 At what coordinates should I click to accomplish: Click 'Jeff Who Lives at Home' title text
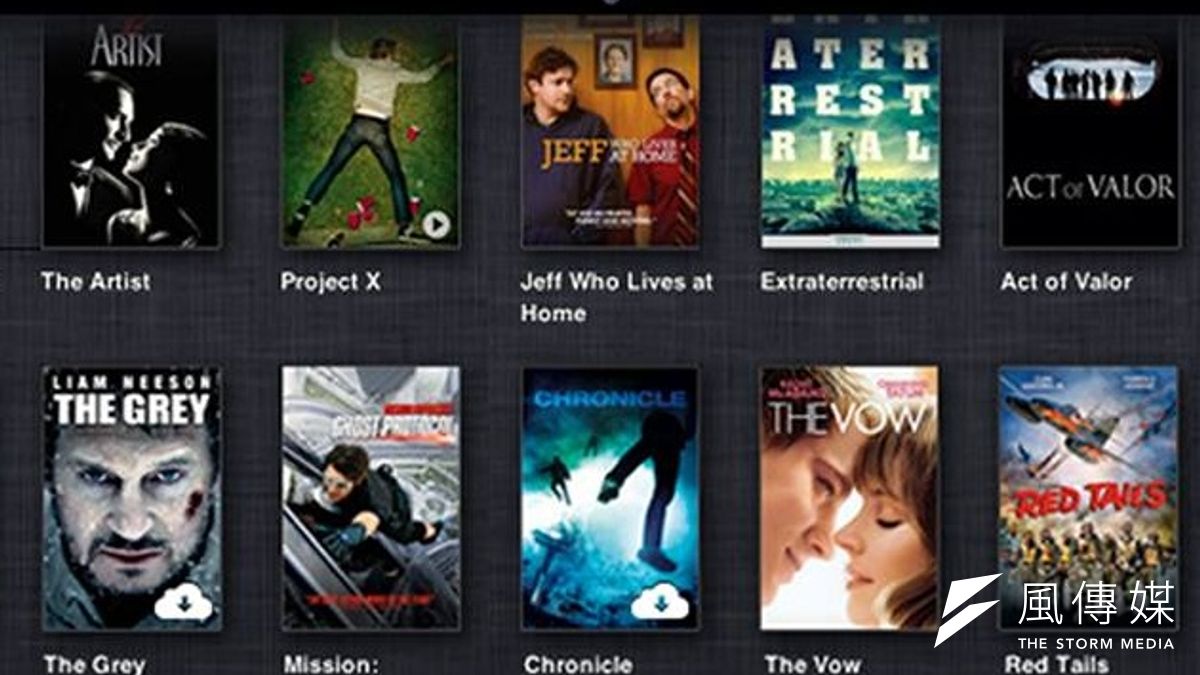(617, 297)
